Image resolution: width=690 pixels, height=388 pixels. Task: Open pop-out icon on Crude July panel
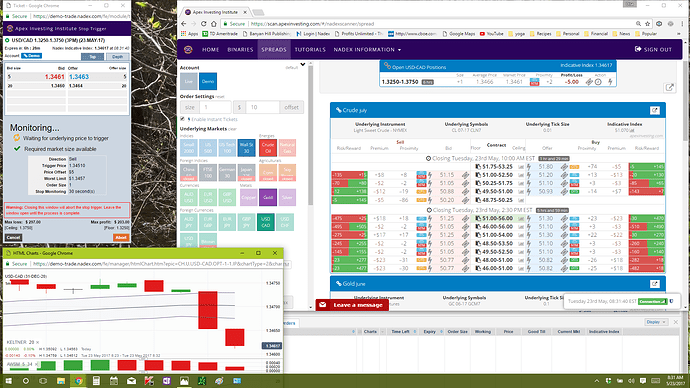(655, 110)
